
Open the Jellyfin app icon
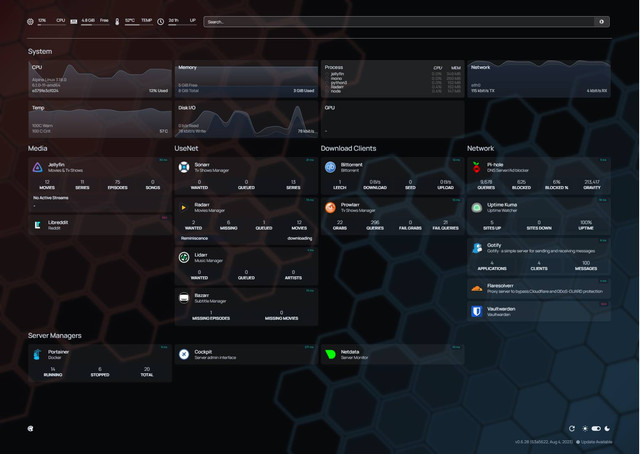(38, 167)
